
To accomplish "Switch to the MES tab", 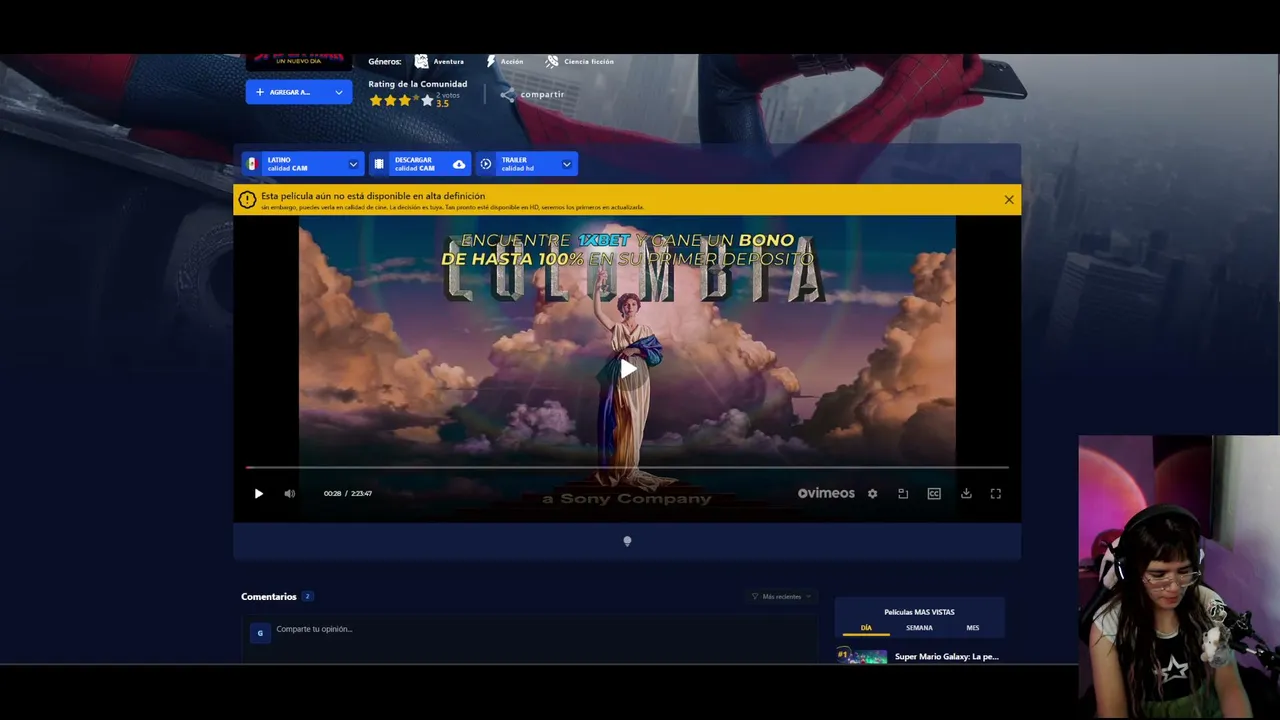I will (x=973, y=628).
